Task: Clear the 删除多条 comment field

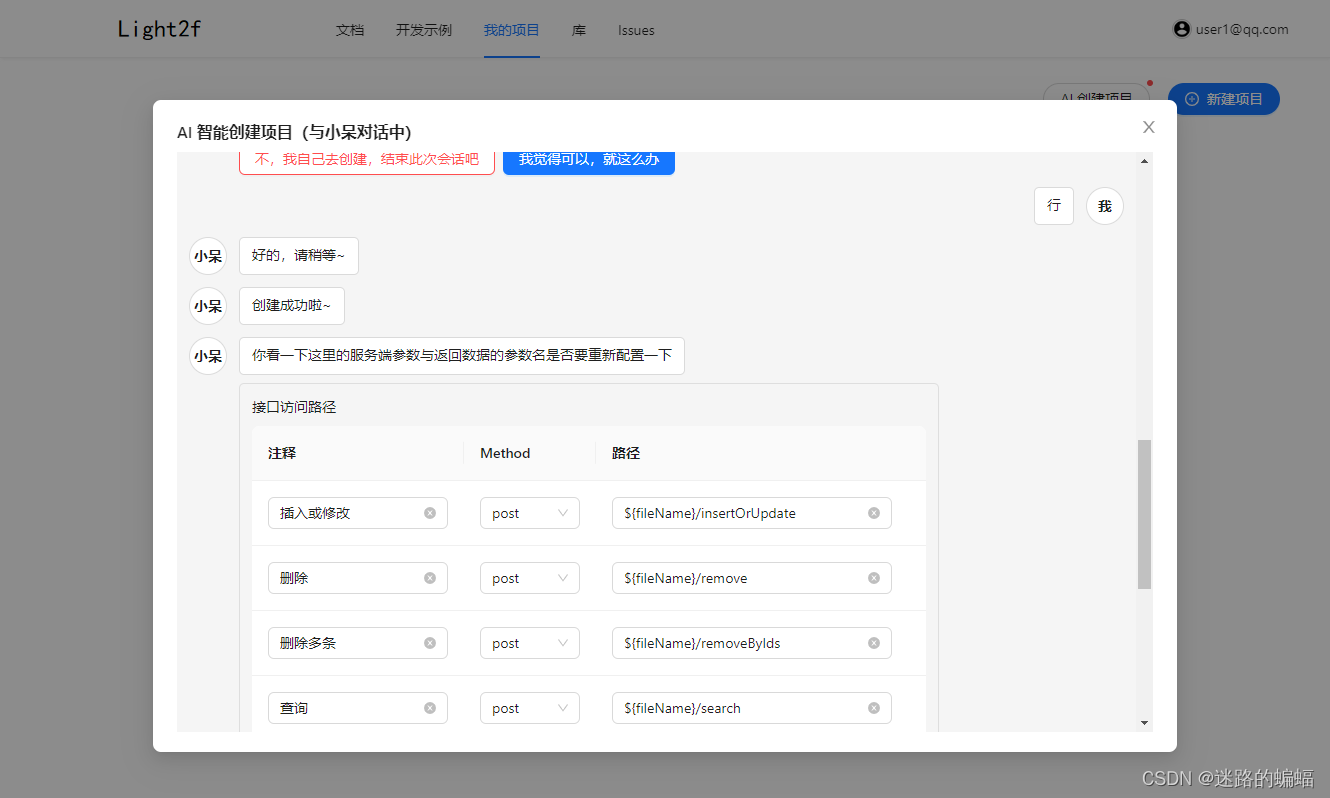Action: (x=430, y=643)
